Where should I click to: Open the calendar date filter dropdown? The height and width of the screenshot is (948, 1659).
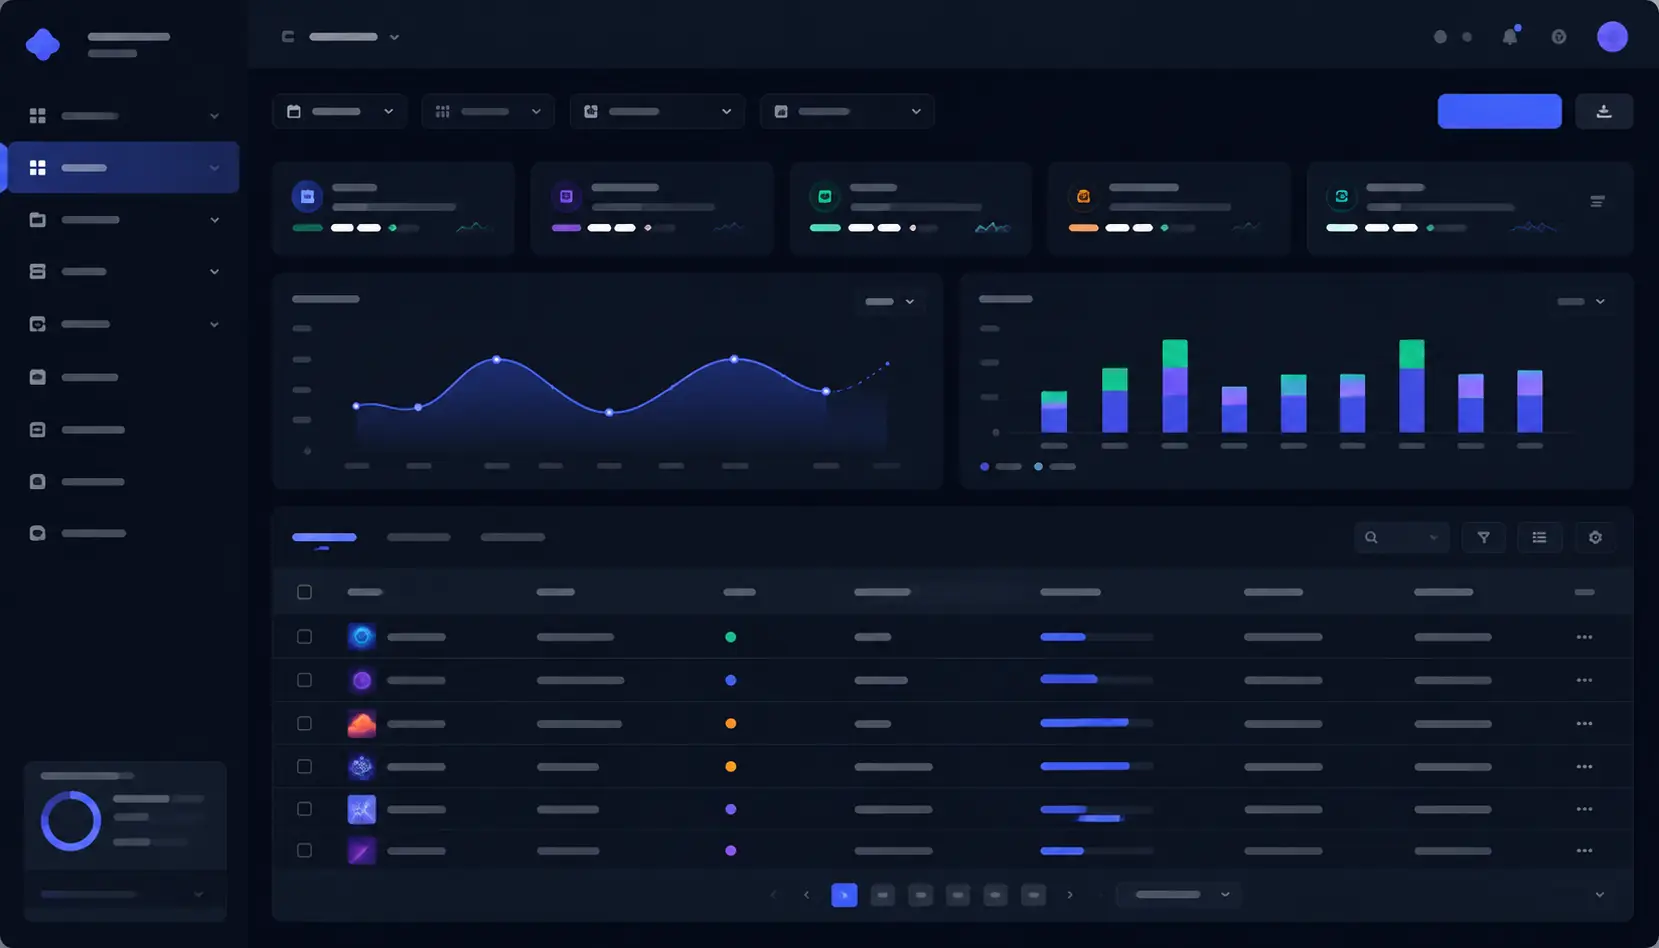(340, 111)
